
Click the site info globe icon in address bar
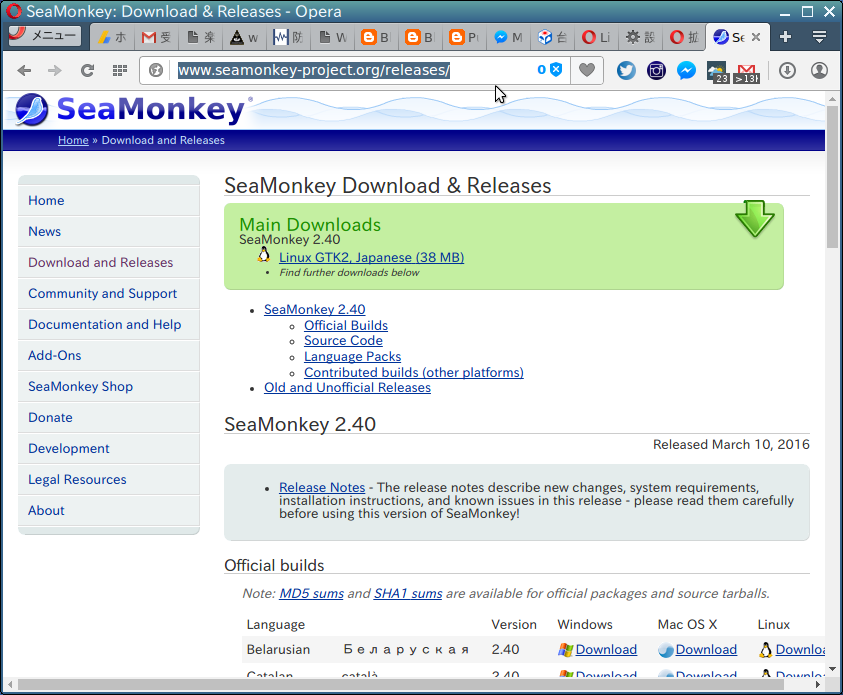(156, 70)
